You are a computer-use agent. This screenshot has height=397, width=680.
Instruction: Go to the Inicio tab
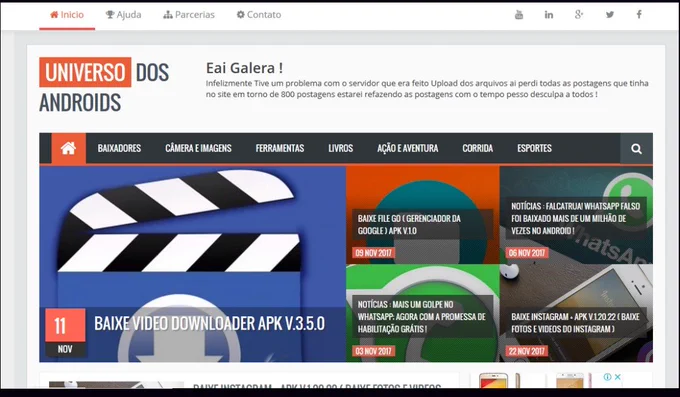tap(67, 15)
